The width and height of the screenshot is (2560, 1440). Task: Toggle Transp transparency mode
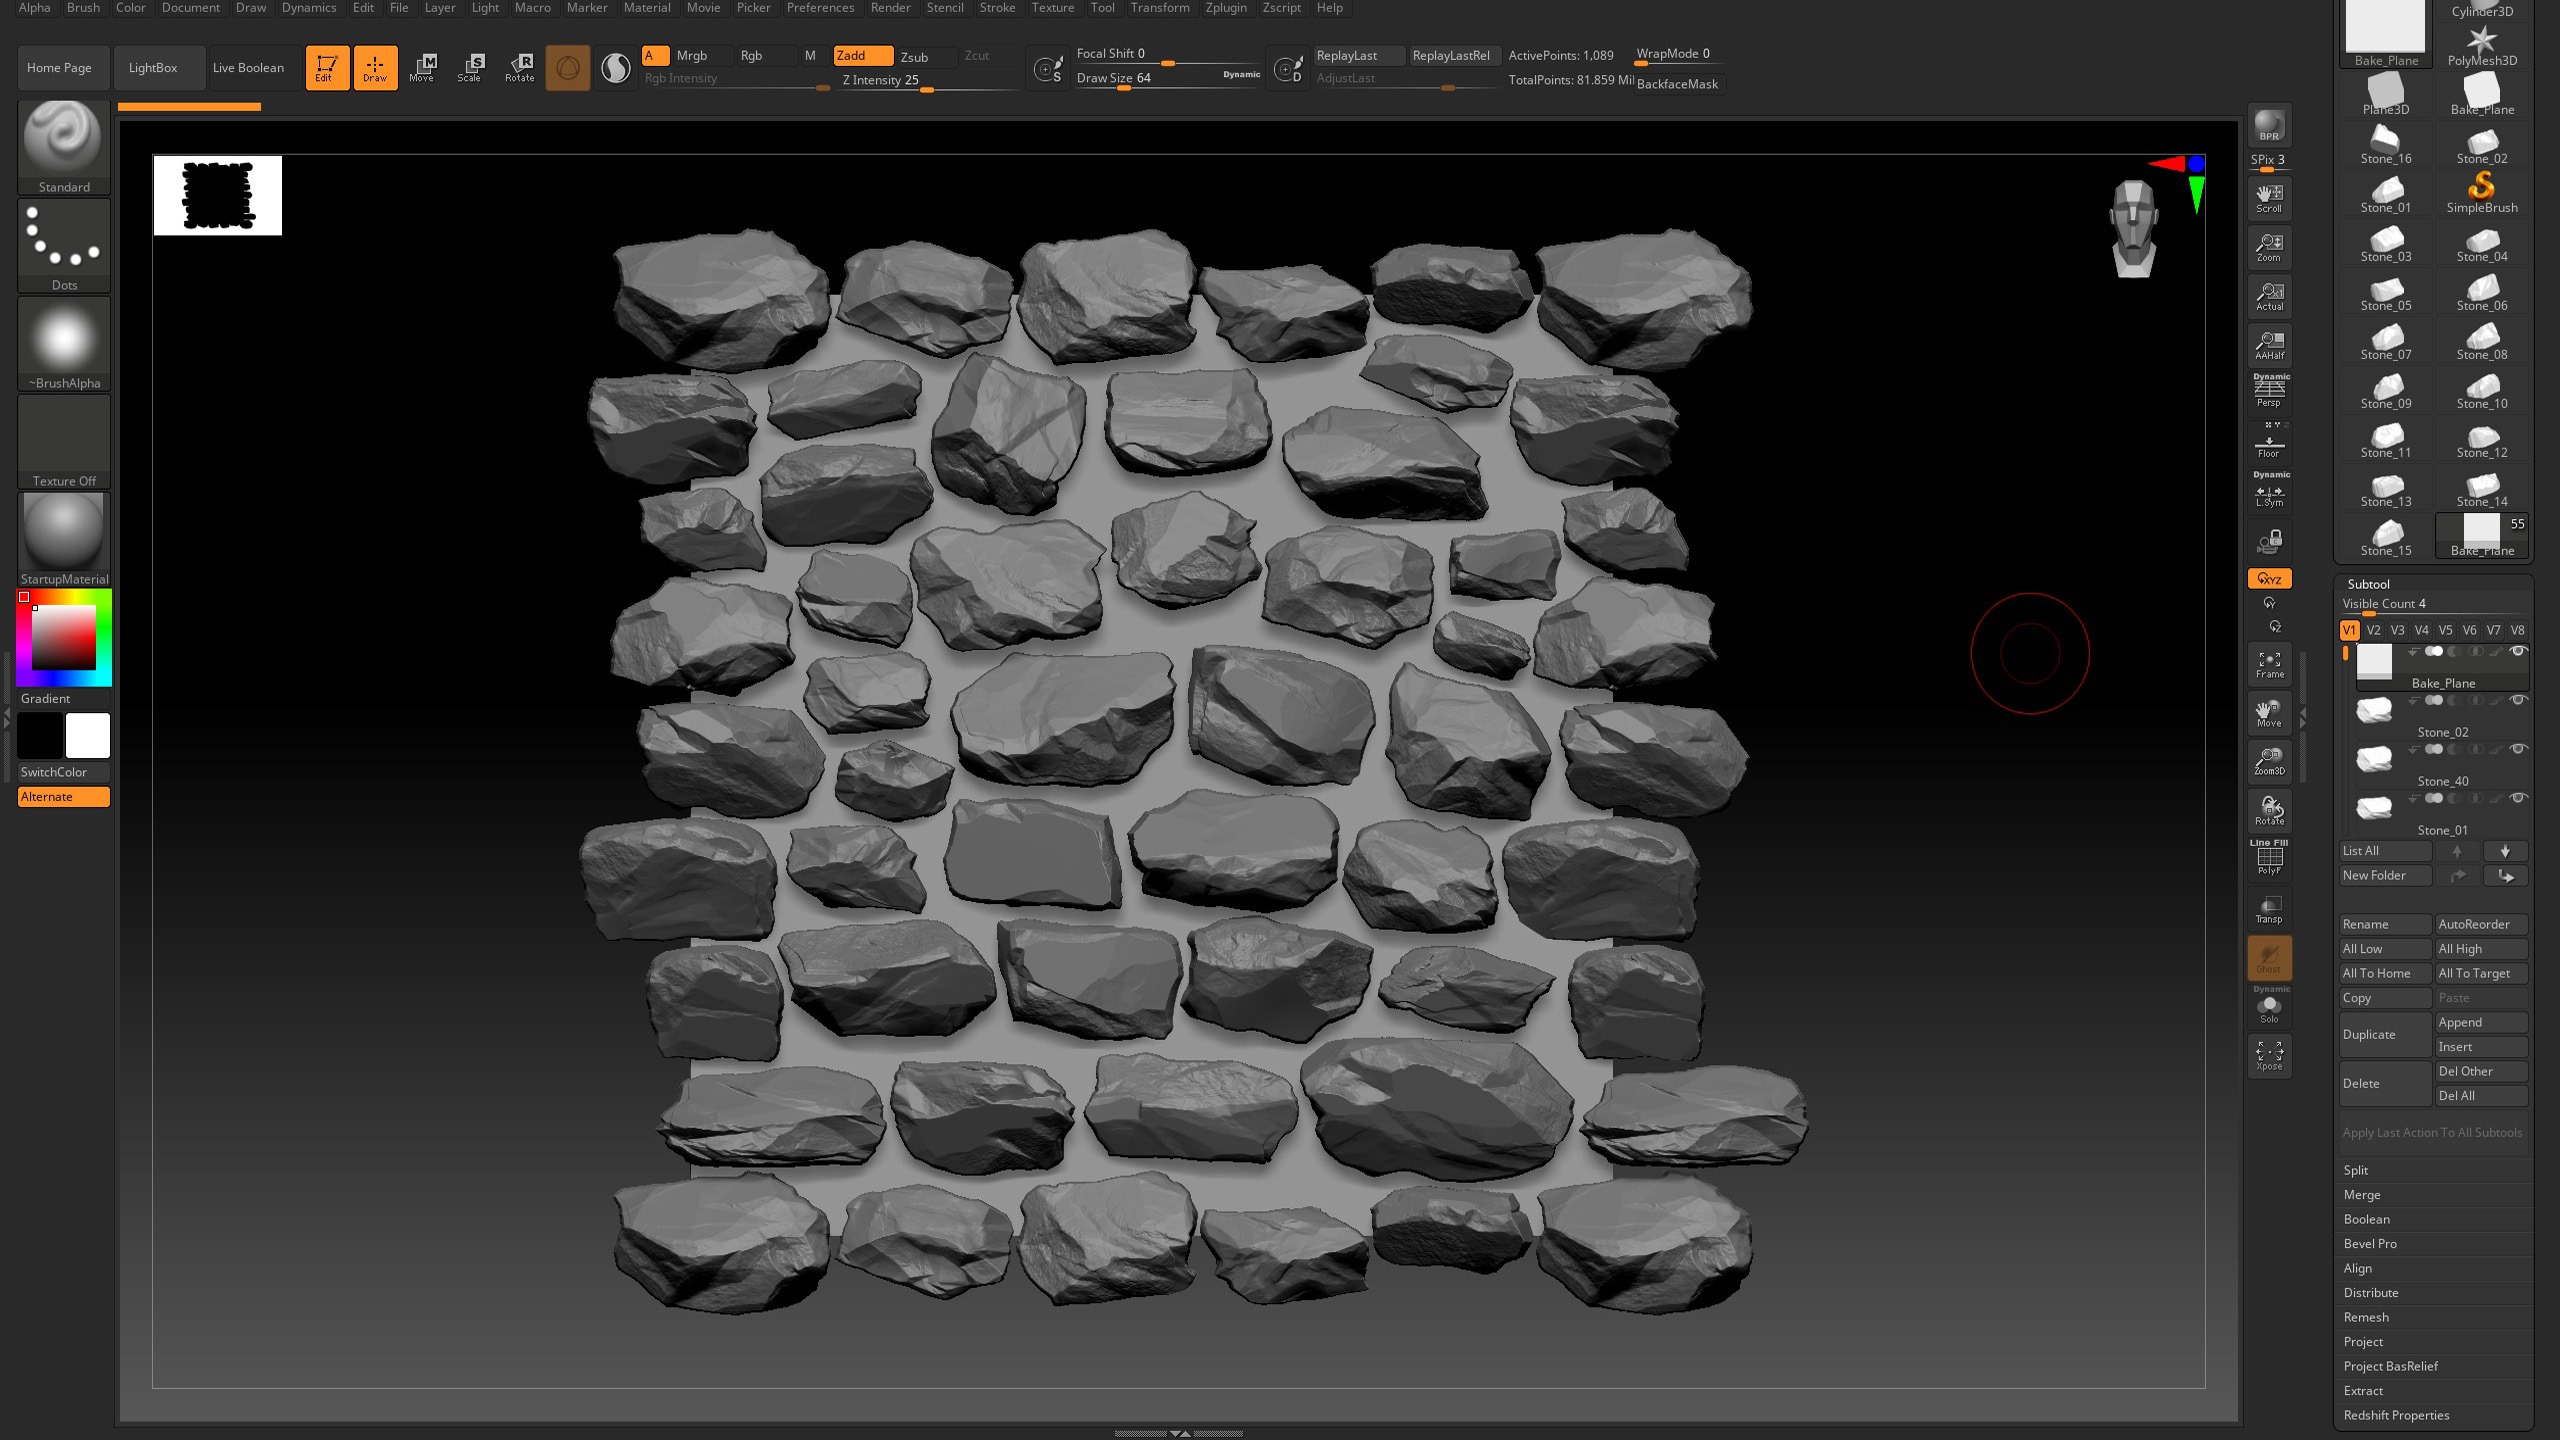coord(2269,908)
